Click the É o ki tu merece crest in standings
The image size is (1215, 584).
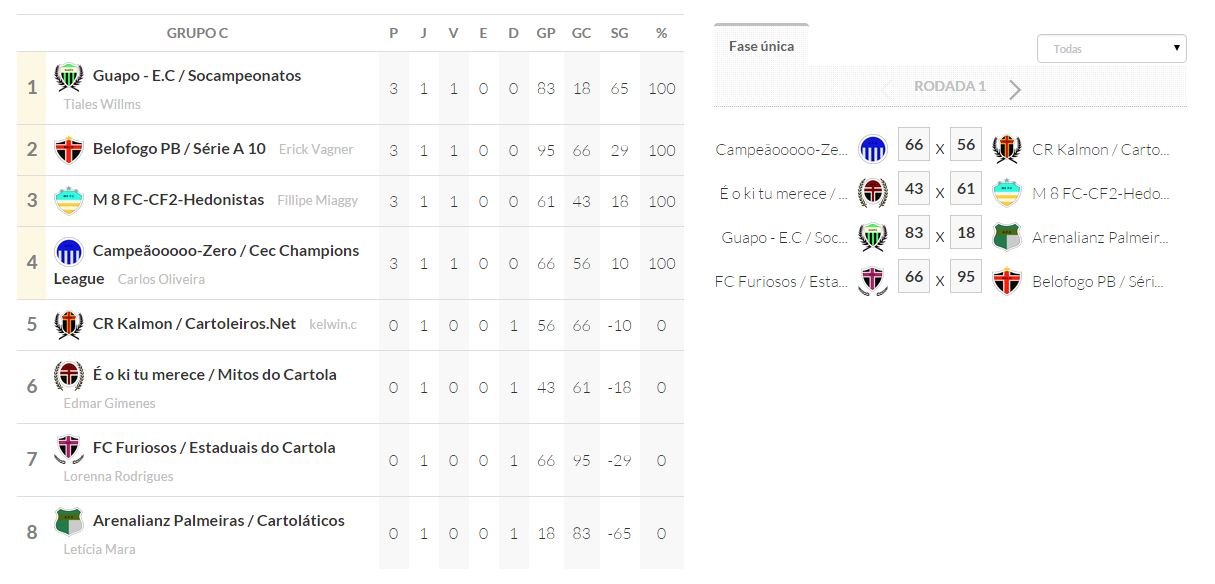click(x=68, y=375)
